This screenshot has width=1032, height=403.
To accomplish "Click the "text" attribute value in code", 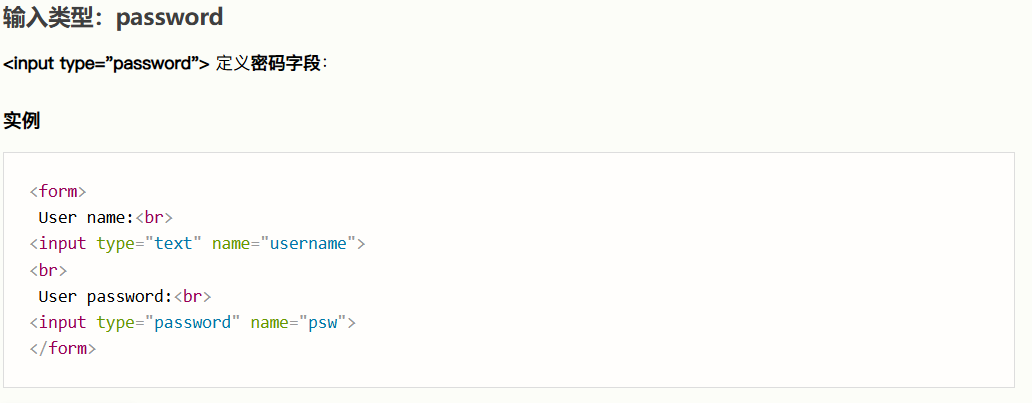I will [178, 243].
